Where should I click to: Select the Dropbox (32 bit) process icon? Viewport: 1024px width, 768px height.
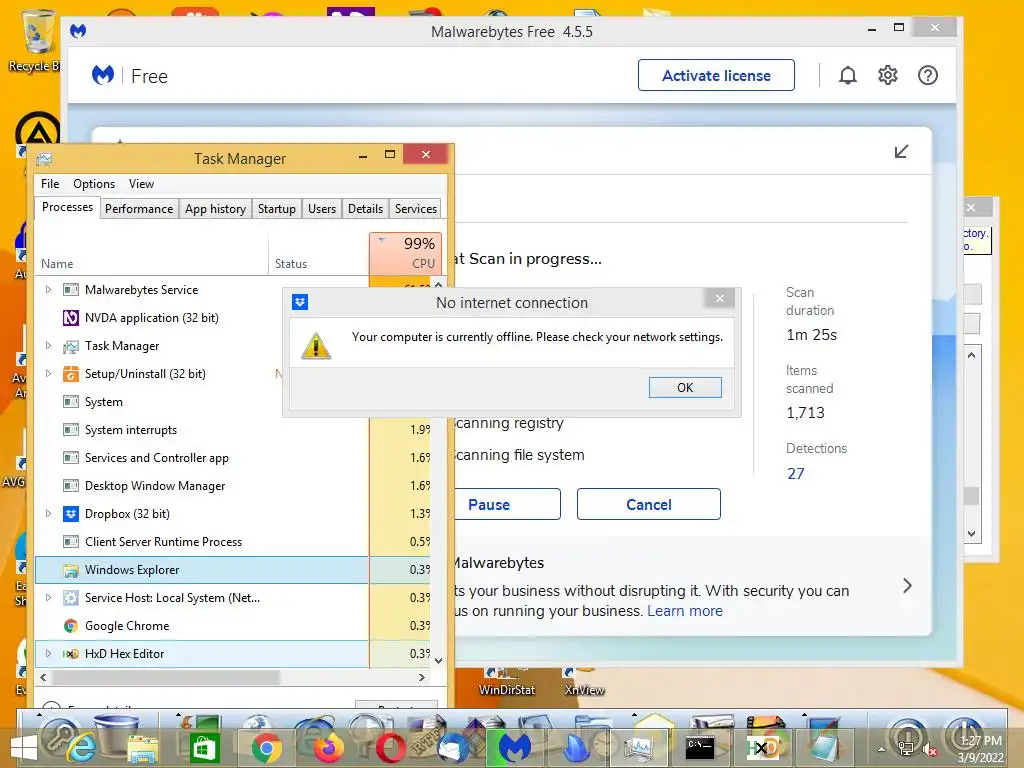click(x=71, y=514)
